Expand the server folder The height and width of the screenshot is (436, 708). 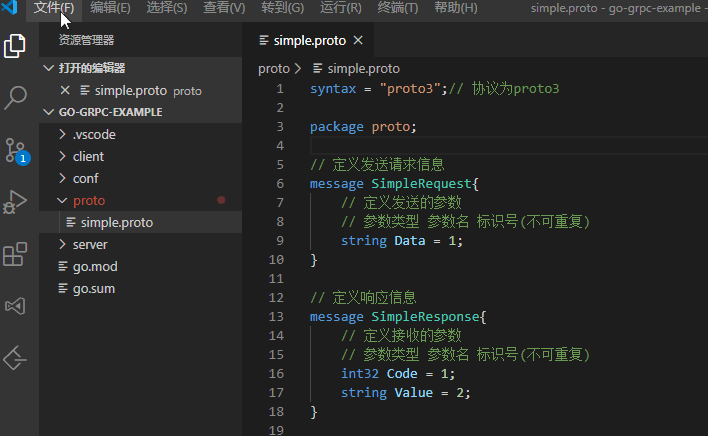coord(90,244)
